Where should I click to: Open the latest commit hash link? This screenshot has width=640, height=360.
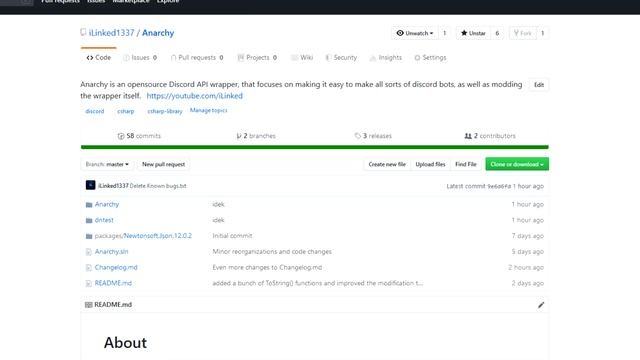pyautogui.click(x=499, y=186)
